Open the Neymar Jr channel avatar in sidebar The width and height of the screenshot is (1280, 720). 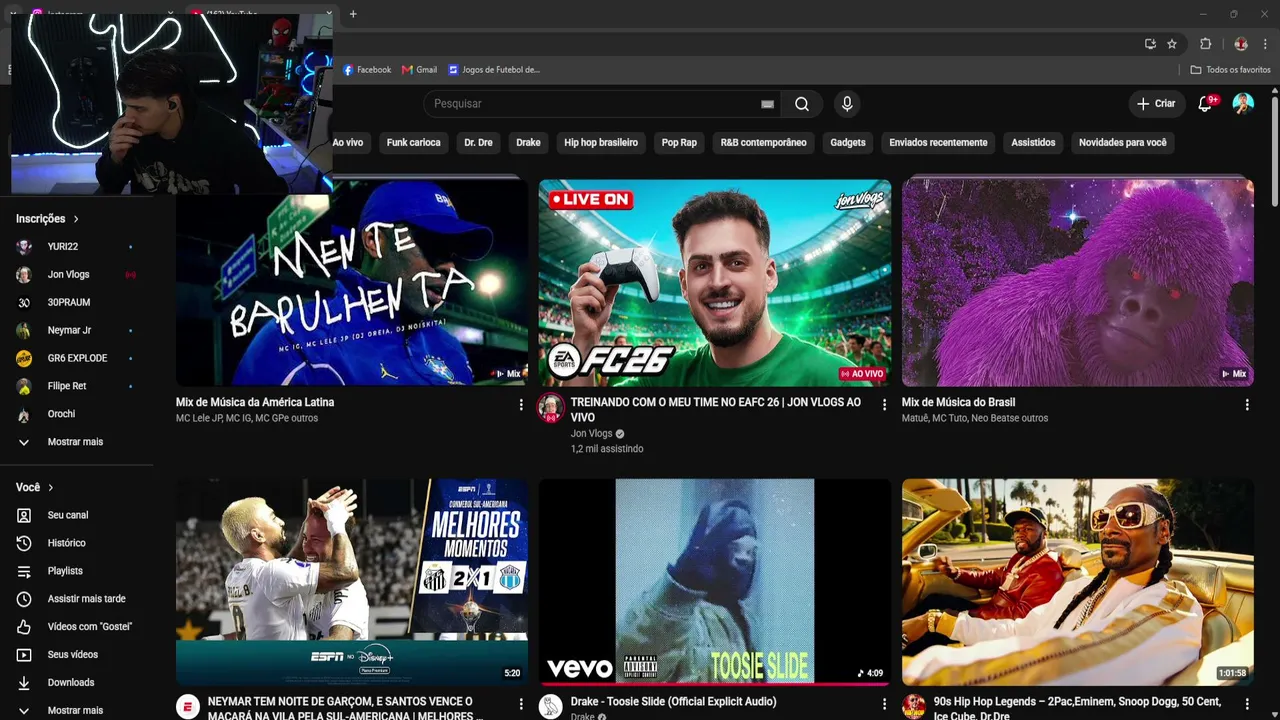(24, 330)
